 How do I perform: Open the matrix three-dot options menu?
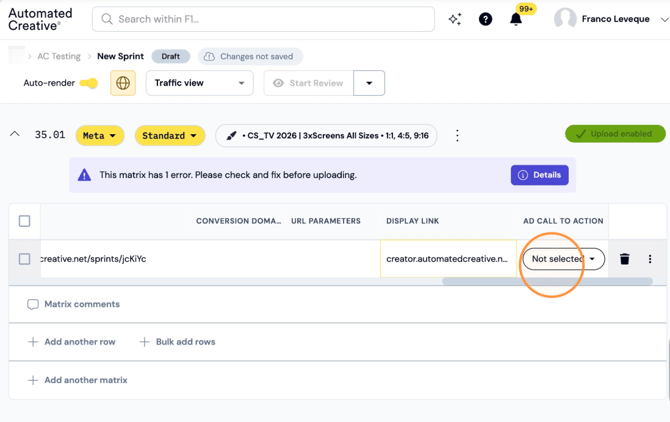point(457,135)
